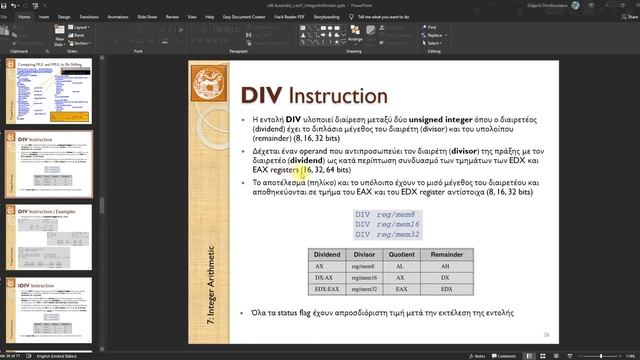Select the 'IDIV Instruction' slide thumbnail
The image size is (640, 360).
click(x=49, y=311)
